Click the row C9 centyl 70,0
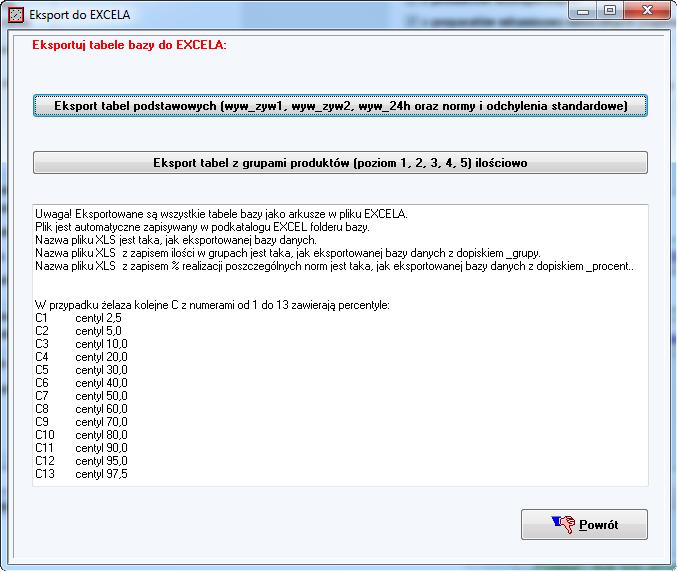 click(x=81, y=422)
